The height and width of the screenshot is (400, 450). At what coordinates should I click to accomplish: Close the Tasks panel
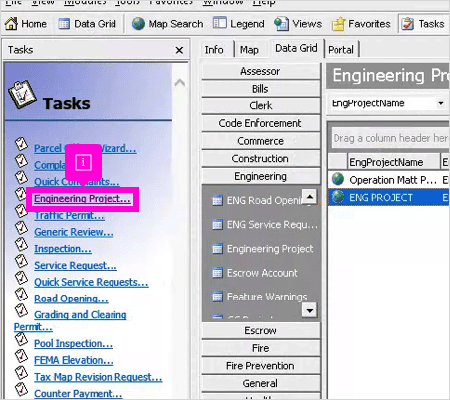point(179,50)
